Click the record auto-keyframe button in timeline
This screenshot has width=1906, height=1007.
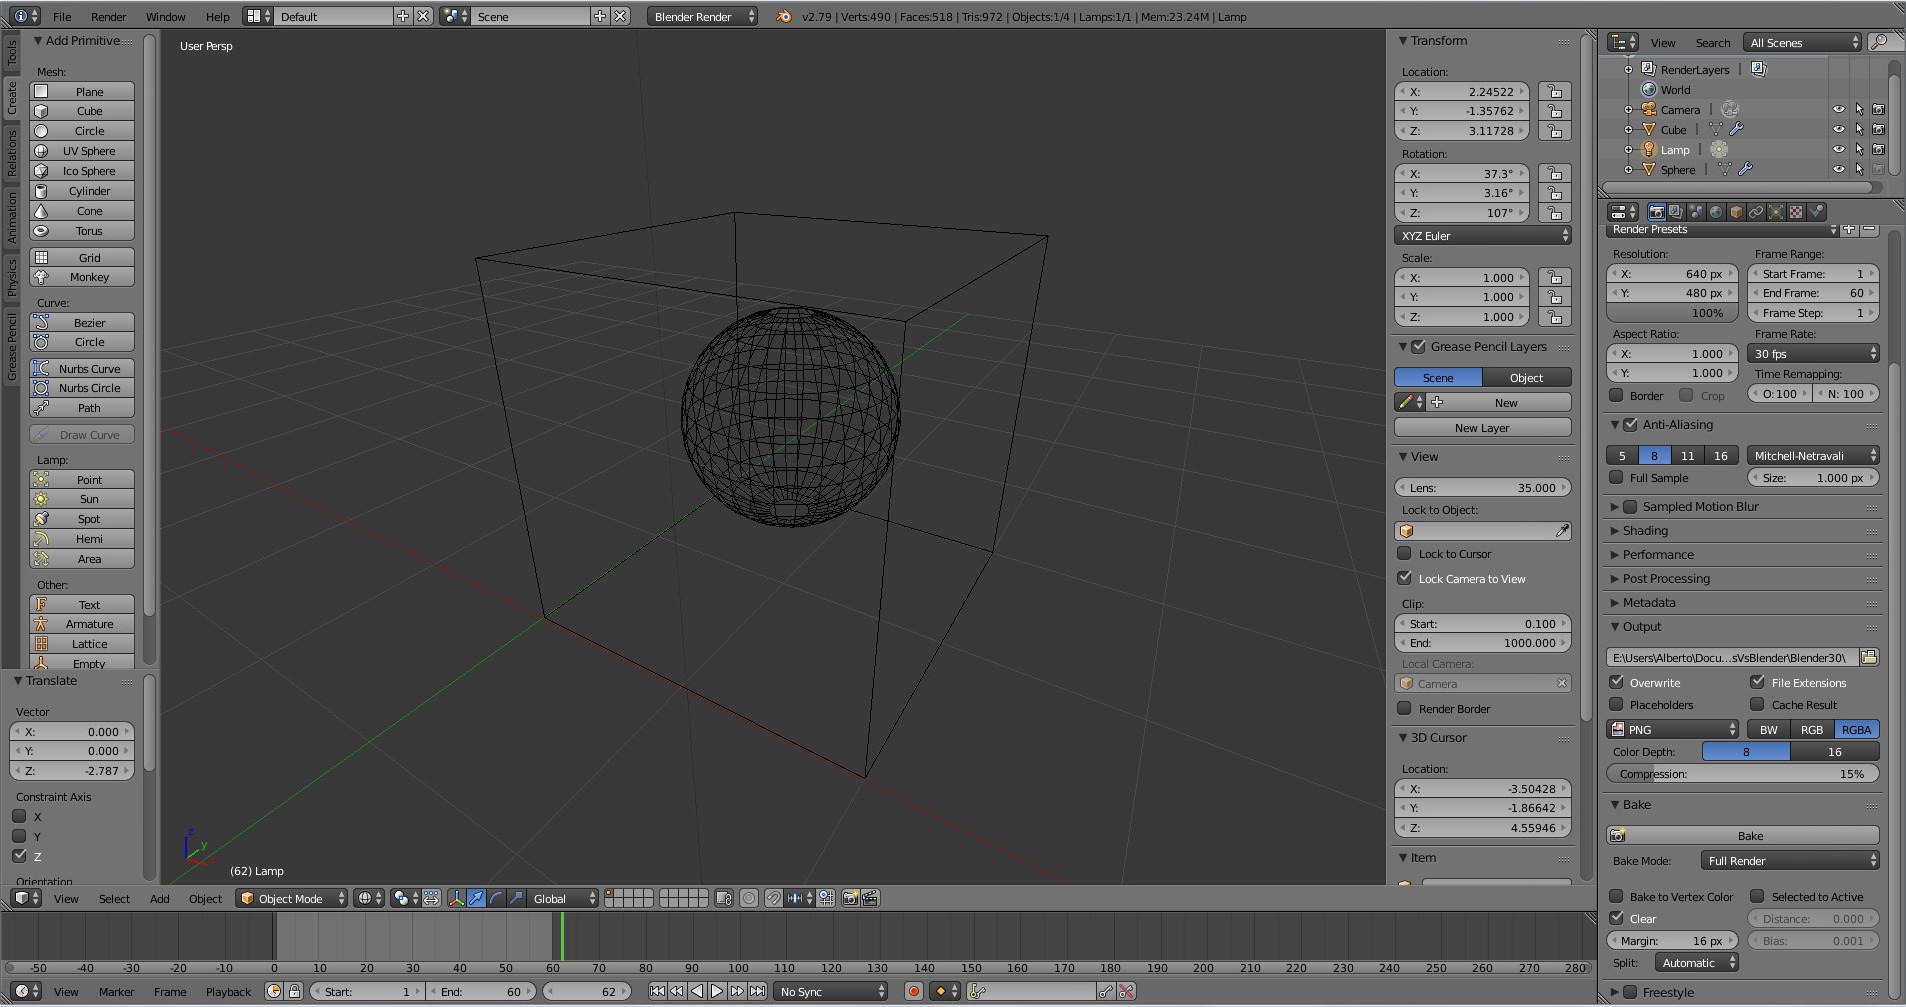912,991
